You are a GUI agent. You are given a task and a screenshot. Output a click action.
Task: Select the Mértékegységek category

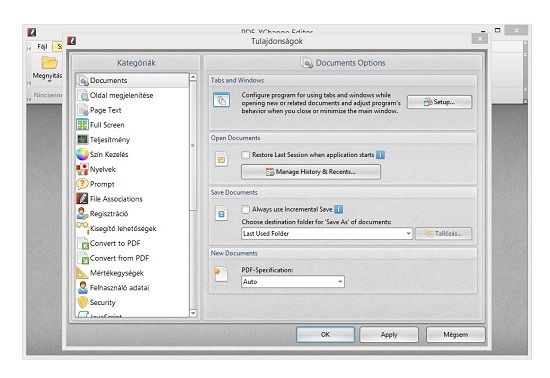132,273
